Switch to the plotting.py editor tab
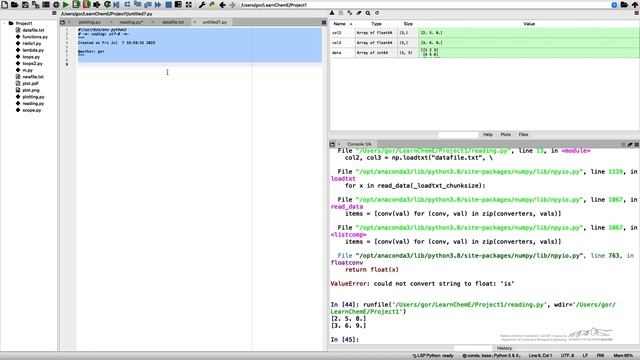 (x=89, y=22)
